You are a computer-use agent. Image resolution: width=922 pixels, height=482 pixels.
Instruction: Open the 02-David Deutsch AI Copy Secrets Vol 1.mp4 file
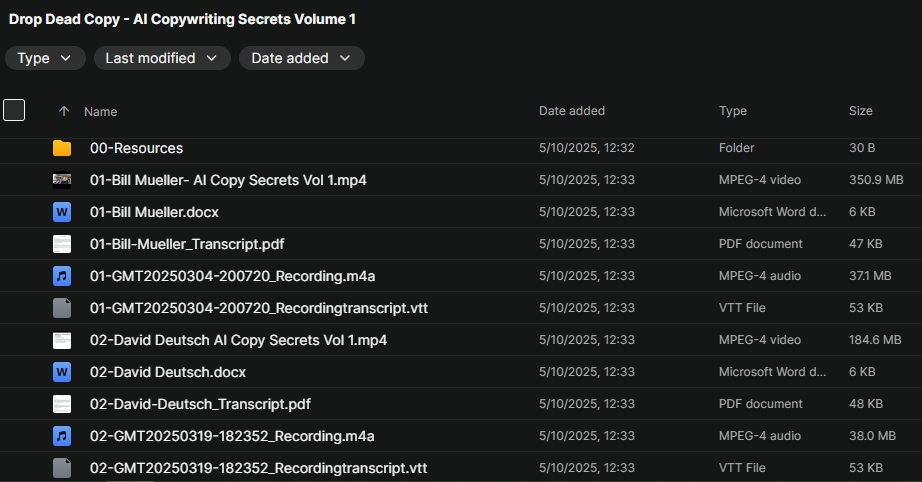click(238, 340)
